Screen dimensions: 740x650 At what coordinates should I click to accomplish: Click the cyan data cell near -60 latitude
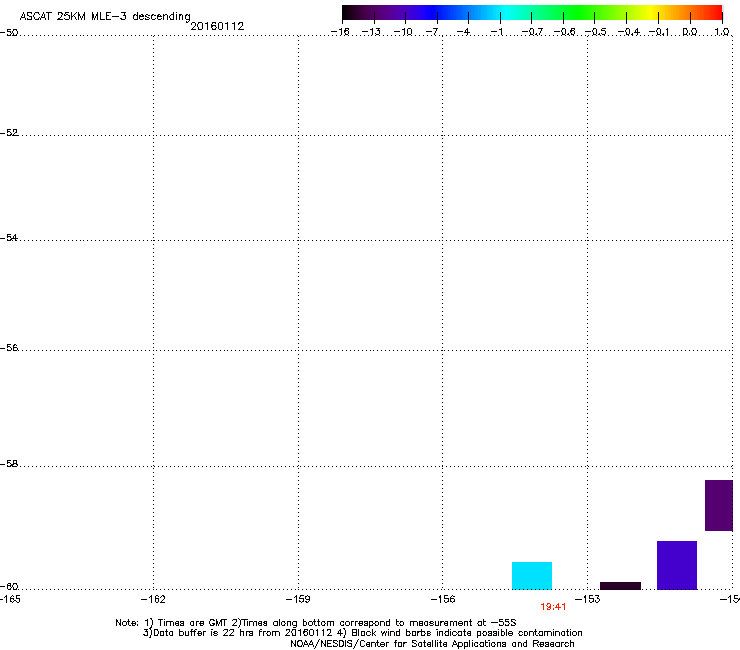click(532, 575)
